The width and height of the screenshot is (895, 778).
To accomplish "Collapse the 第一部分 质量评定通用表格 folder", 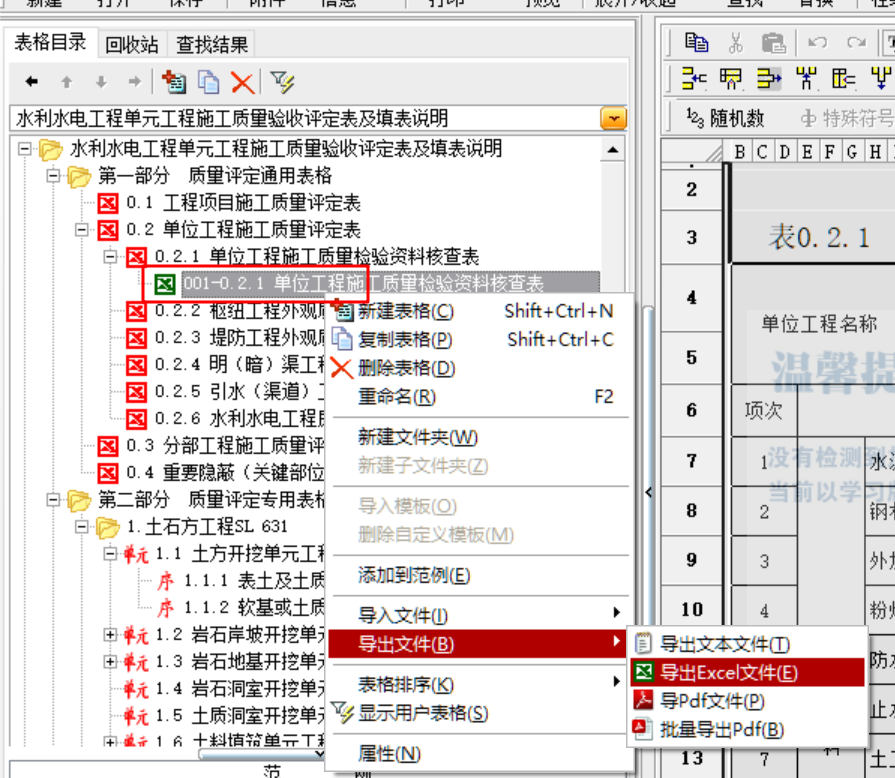I will pyautogui.click(x=52, y=176).
